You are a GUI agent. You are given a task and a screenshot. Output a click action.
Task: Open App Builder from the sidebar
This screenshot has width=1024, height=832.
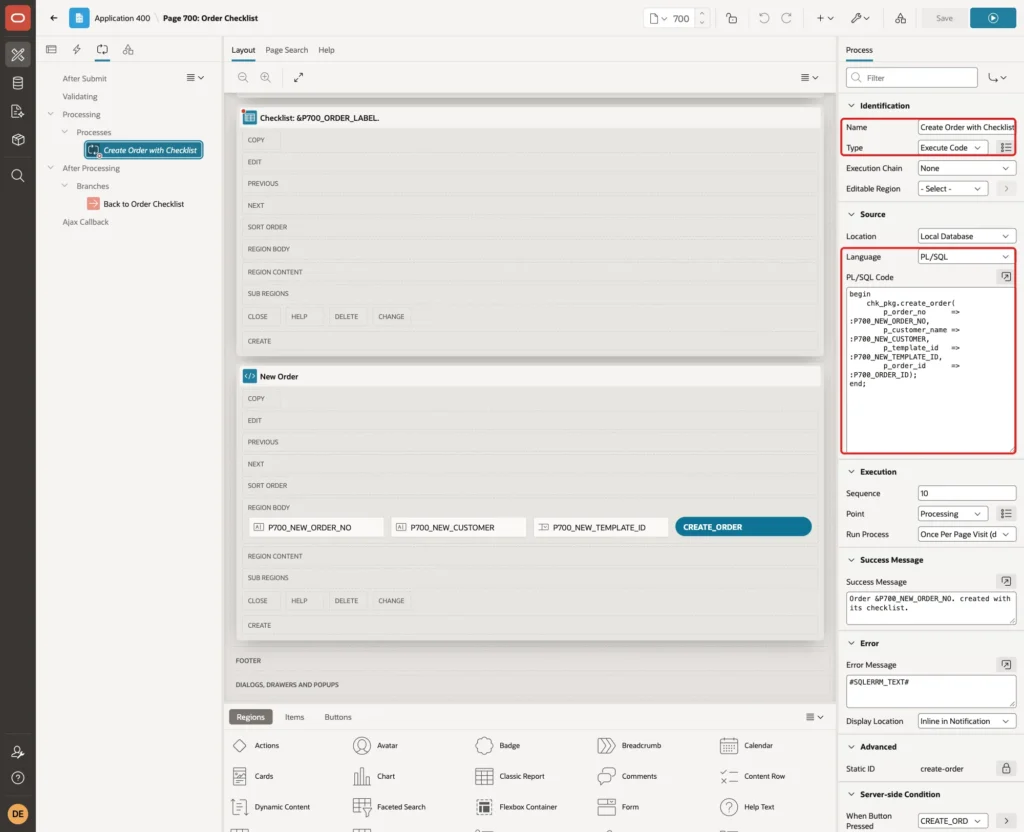point(18,55)
